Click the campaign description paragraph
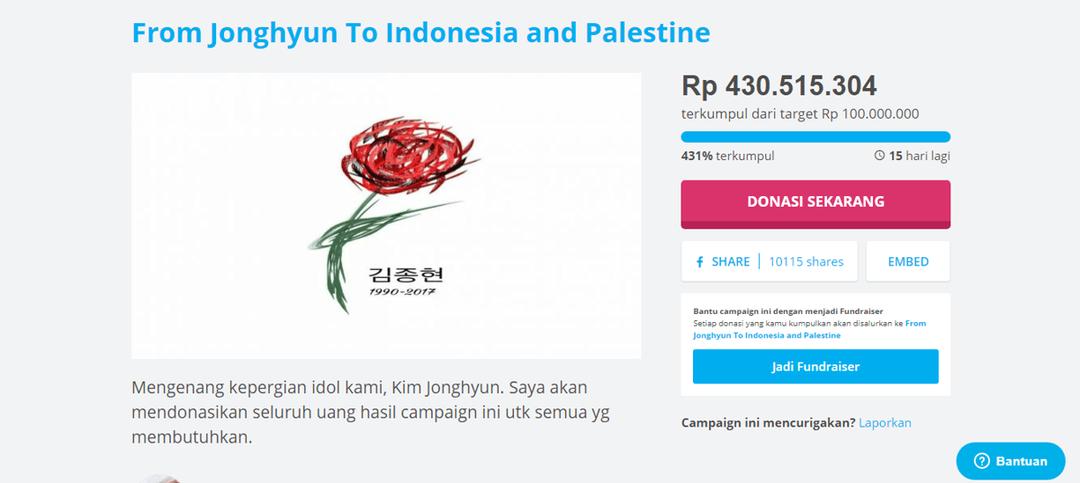The width and height of the screenshot is (1080, 483). tap(371, 412)
